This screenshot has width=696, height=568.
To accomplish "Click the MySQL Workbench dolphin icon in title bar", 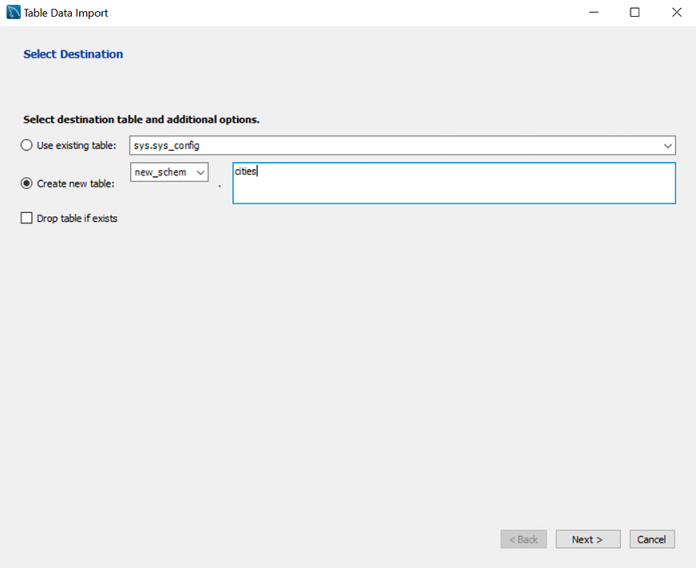I will coord(13,13).
